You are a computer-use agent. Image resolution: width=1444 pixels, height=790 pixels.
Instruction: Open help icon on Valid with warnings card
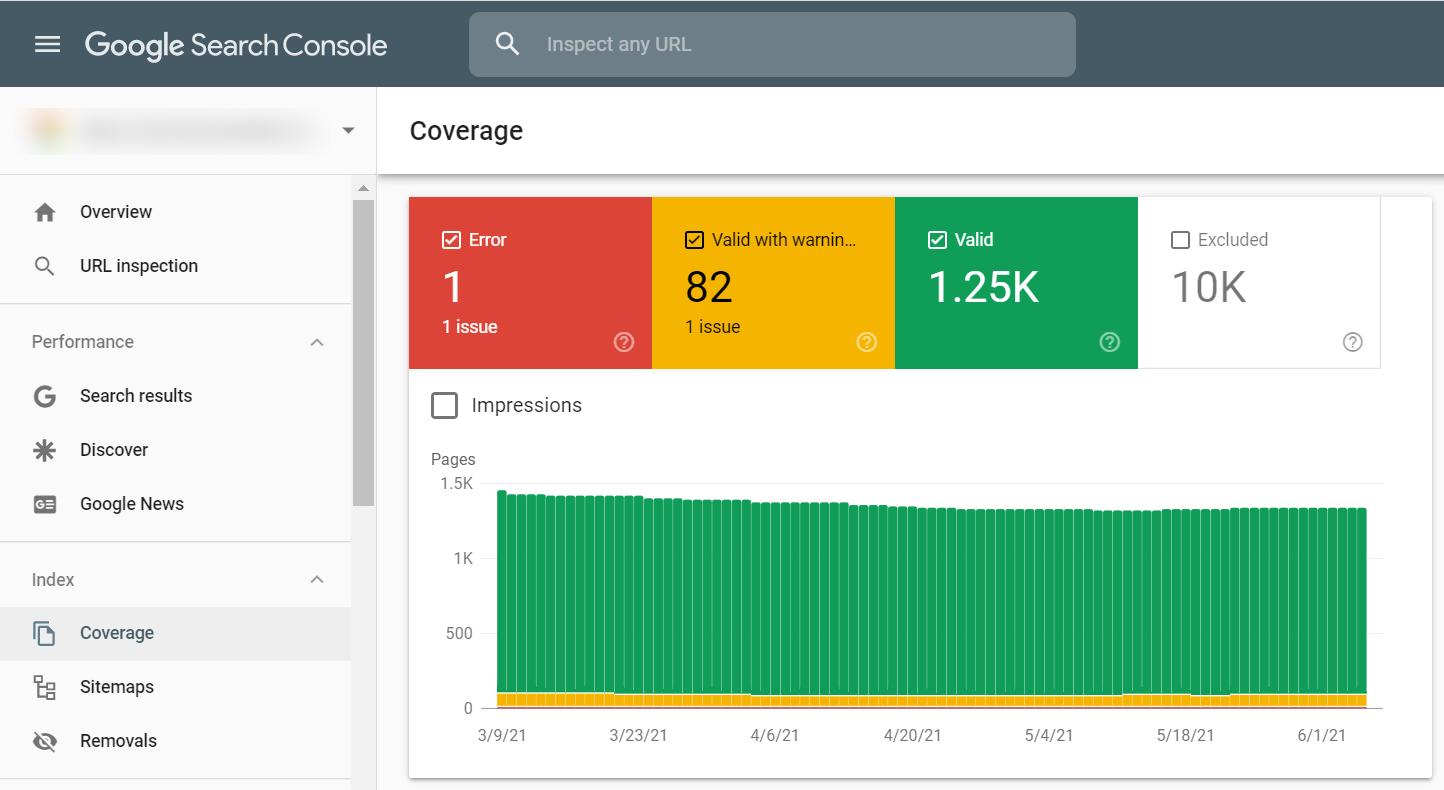[x=867, y=342]
